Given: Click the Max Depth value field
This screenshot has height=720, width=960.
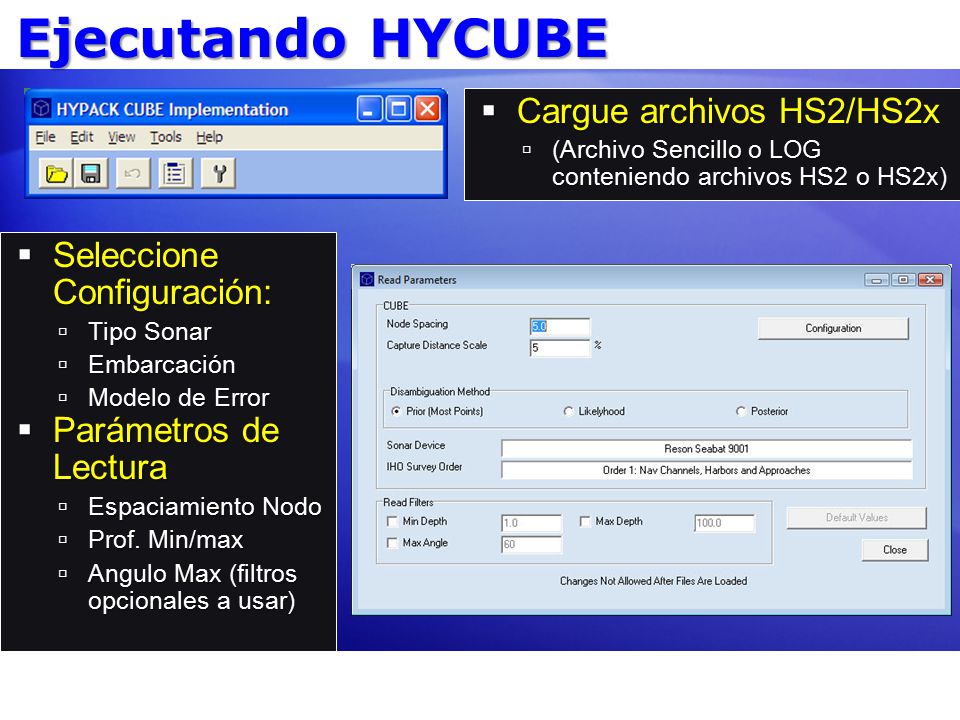Looking at the screenshot, I should (x=724, y=523).
